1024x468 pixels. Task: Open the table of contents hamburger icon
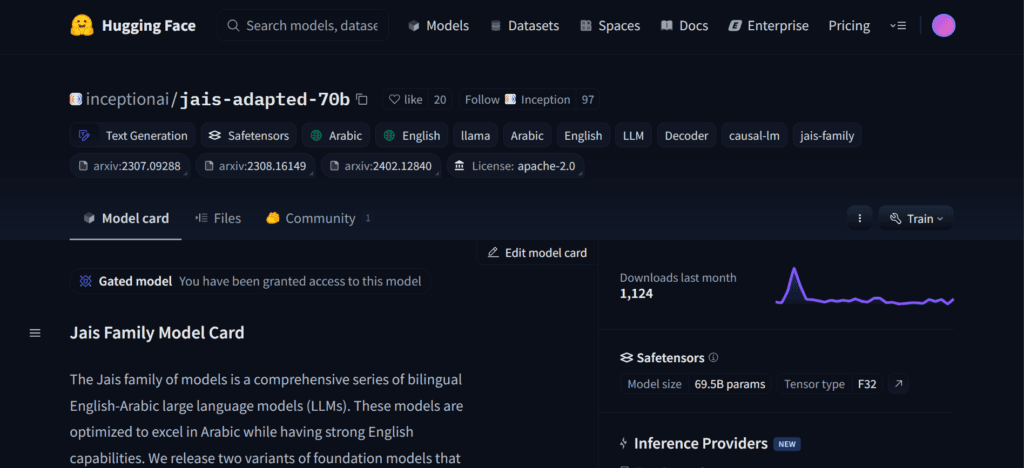(35, 333)
